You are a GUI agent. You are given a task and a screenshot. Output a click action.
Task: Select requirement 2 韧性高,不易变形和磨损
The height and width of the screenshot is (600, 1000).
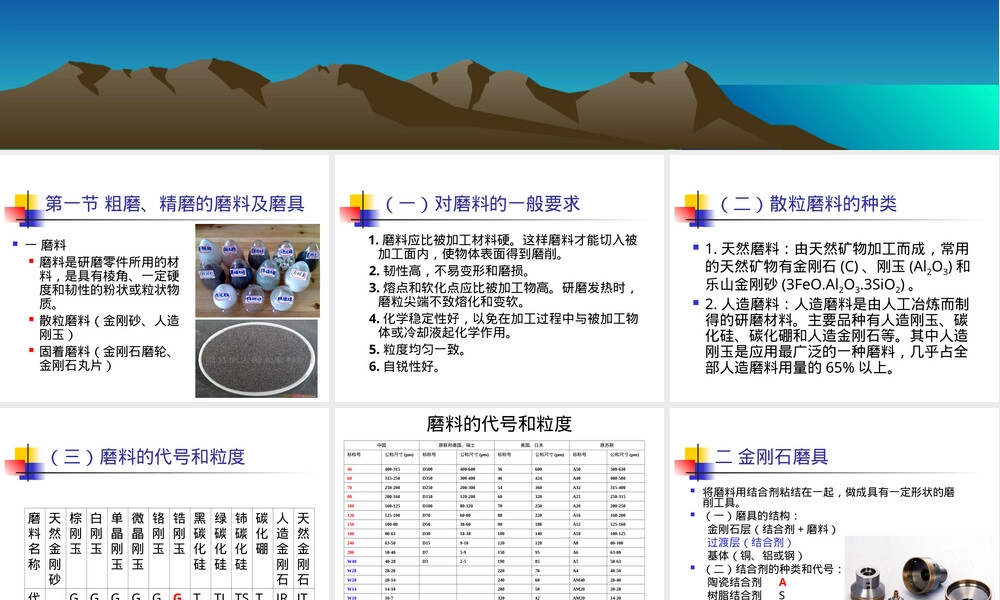pyautogui.click(x=449, y=271)
